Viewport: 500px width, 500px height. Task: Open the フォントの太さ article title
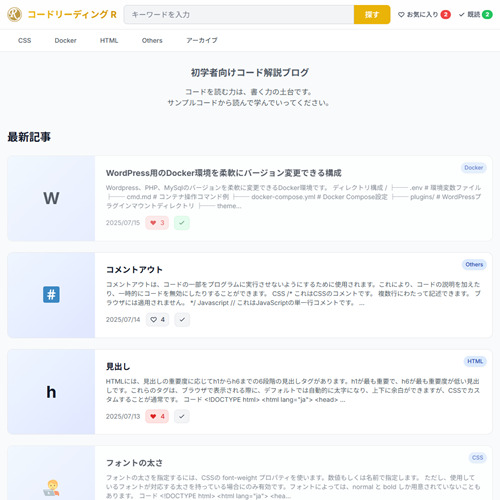tap(134, 463)
